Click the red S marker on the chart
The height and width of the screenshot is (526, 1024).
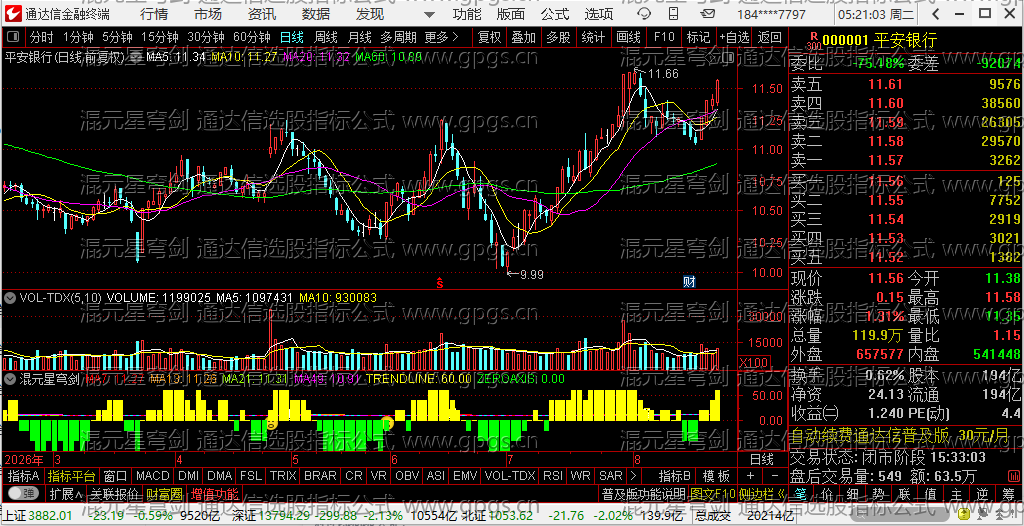pyautogui.click(x=440, y=283)
